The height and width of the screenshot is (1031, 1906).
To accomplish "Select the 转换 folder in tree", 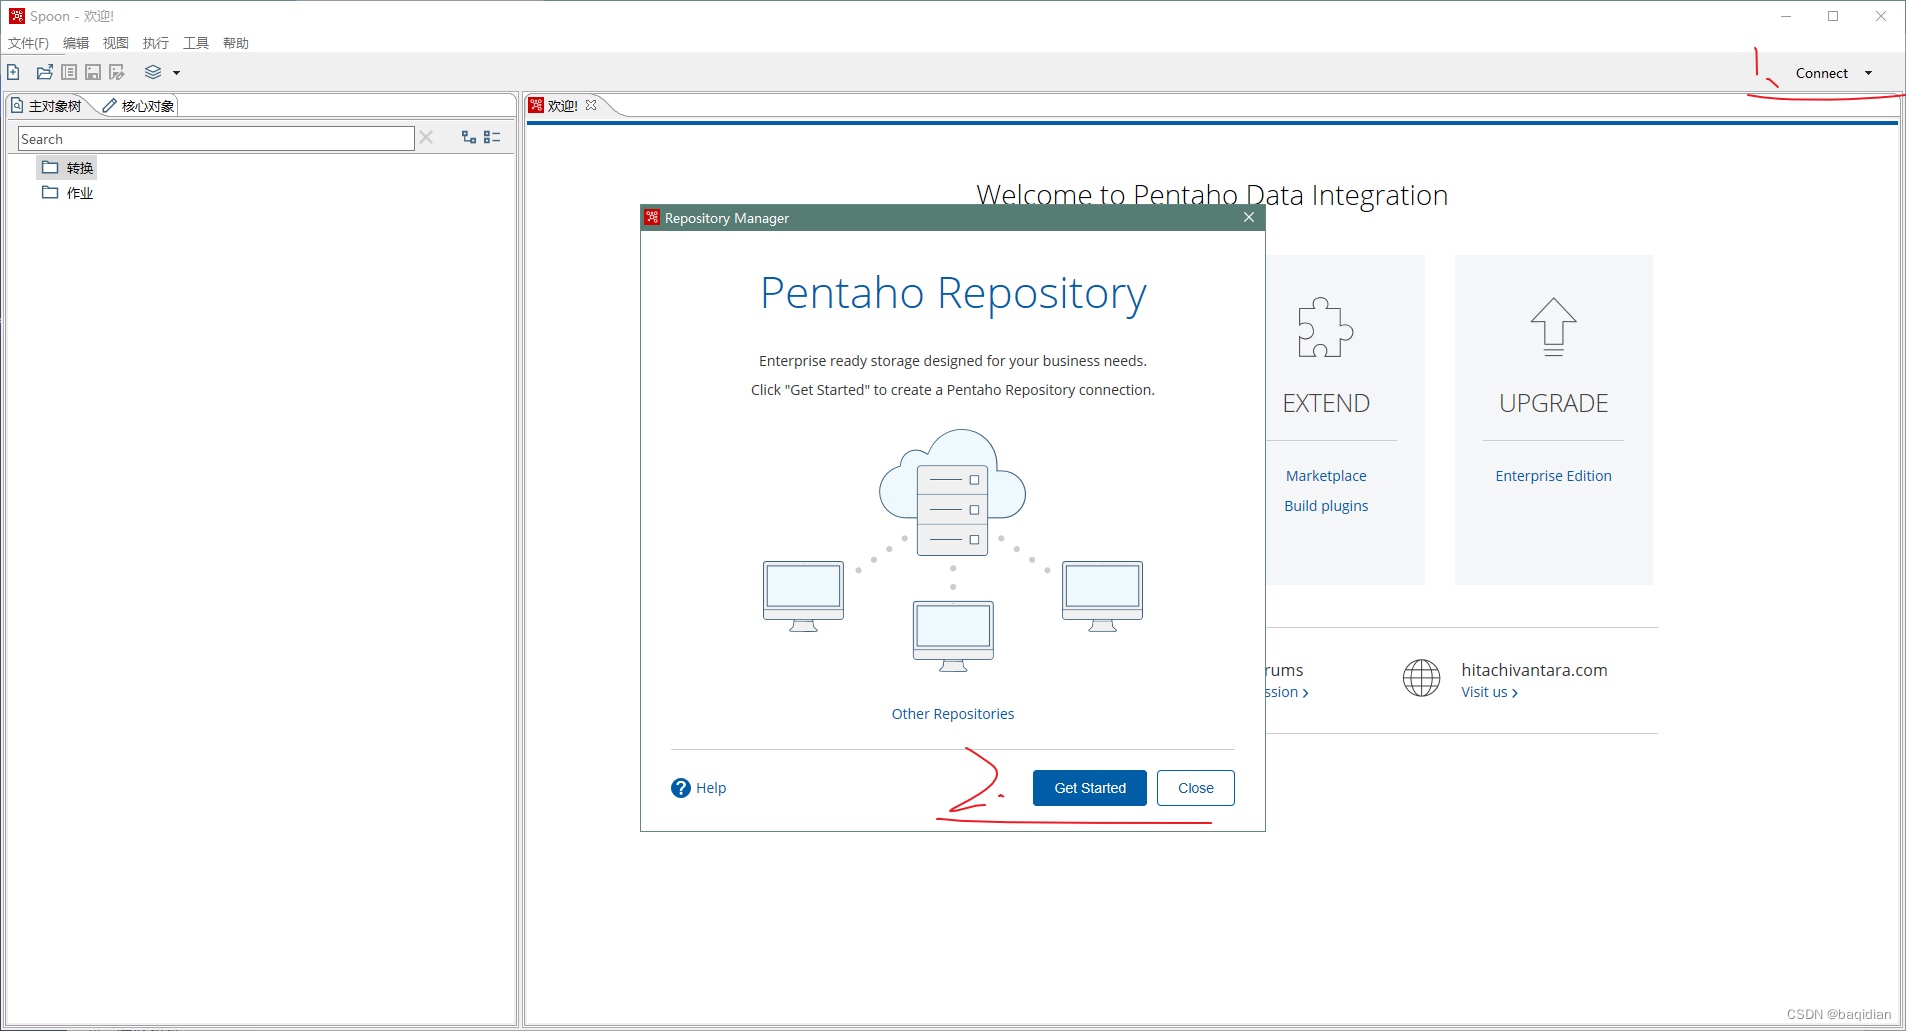I will pyautogui.click(x=68, y=167).
